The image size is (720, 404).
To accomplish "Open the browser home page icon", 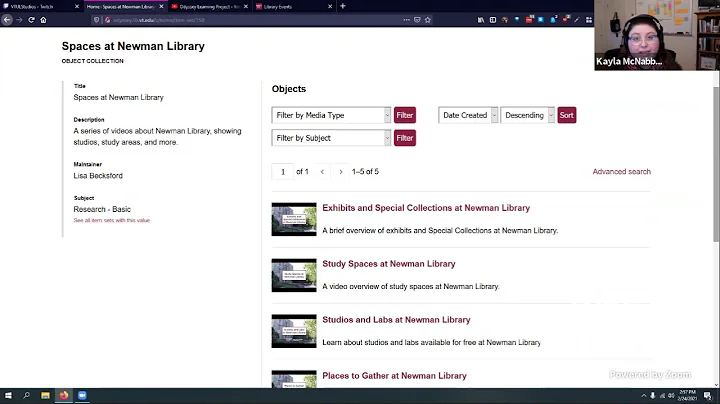I will (43, 20).
